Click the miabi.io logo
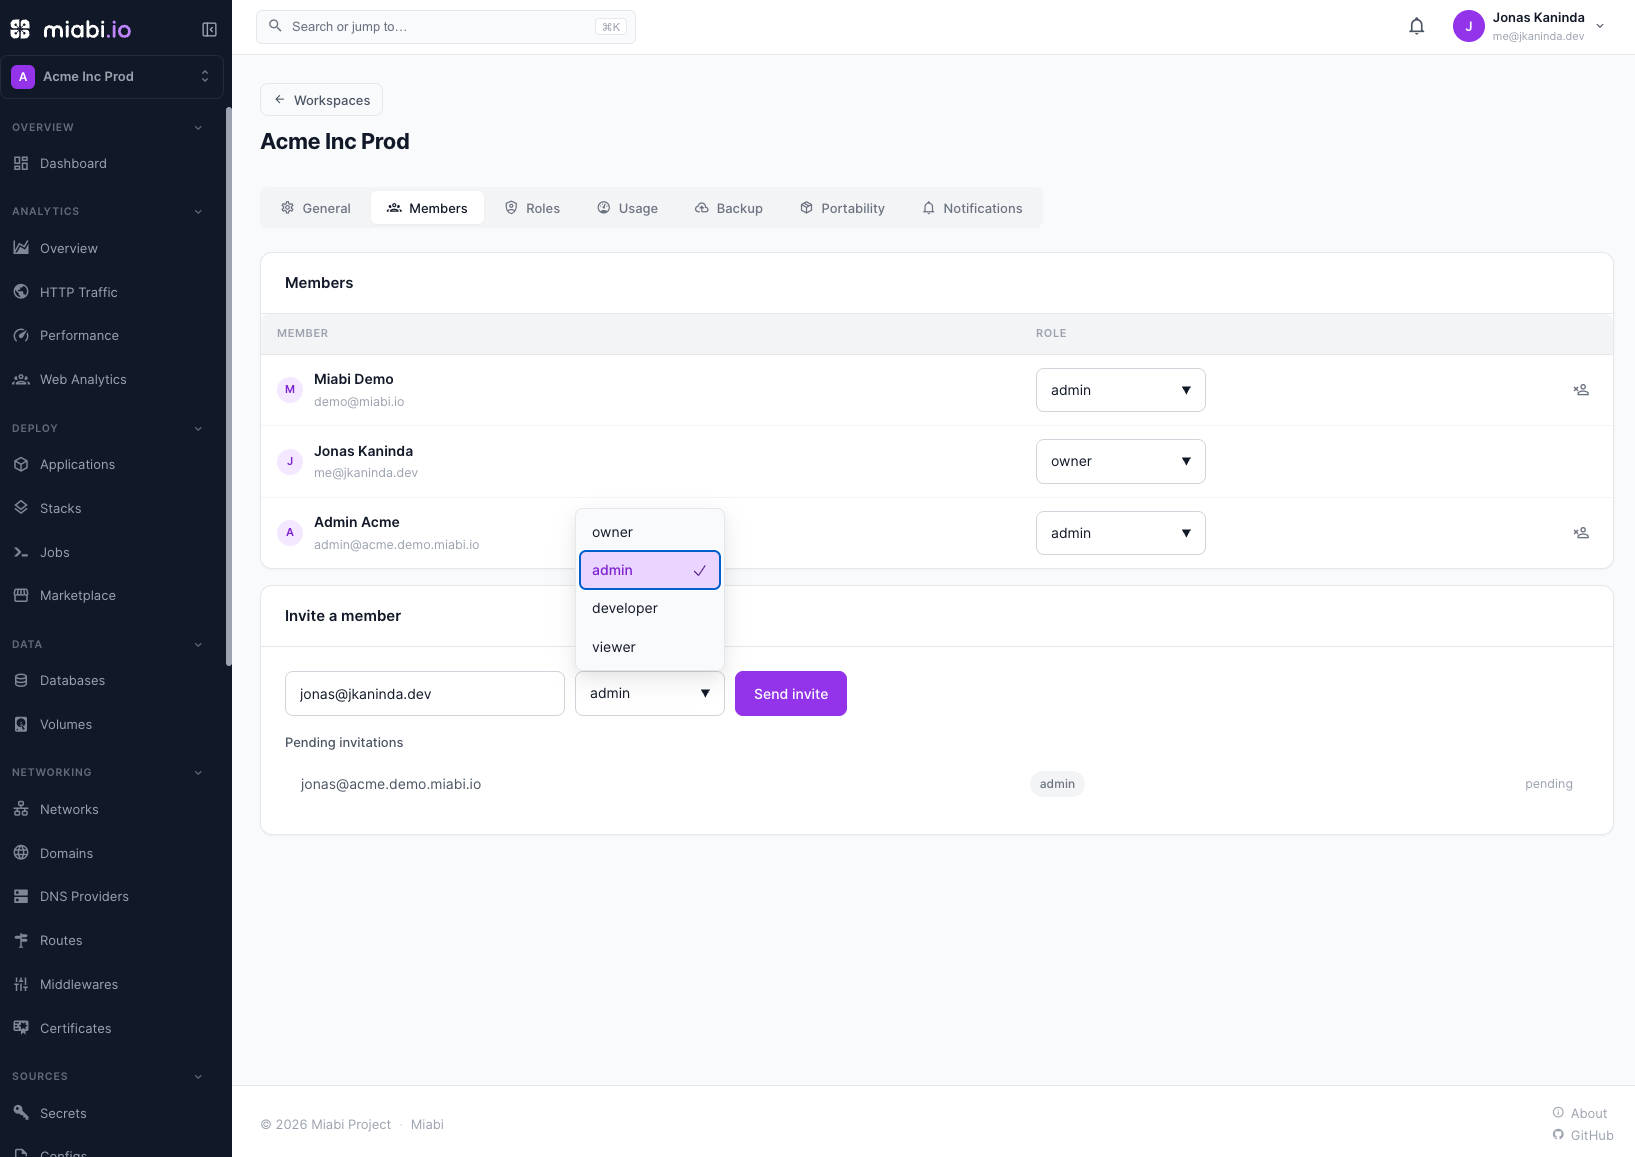Screen dimensions: 1635x1157 pos(71,29)
